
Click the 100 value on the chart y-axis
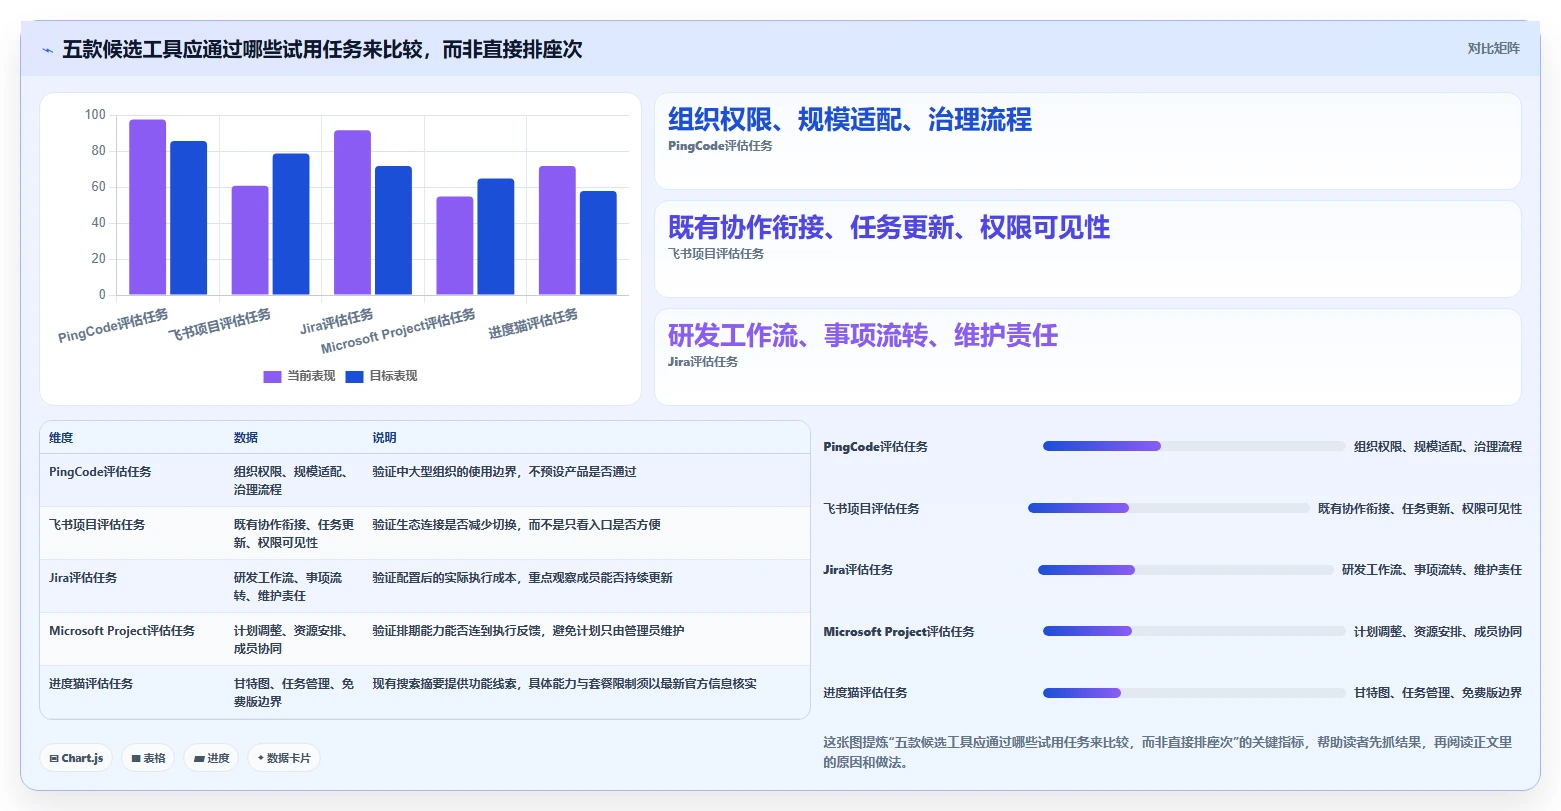[x=95, y=115]
